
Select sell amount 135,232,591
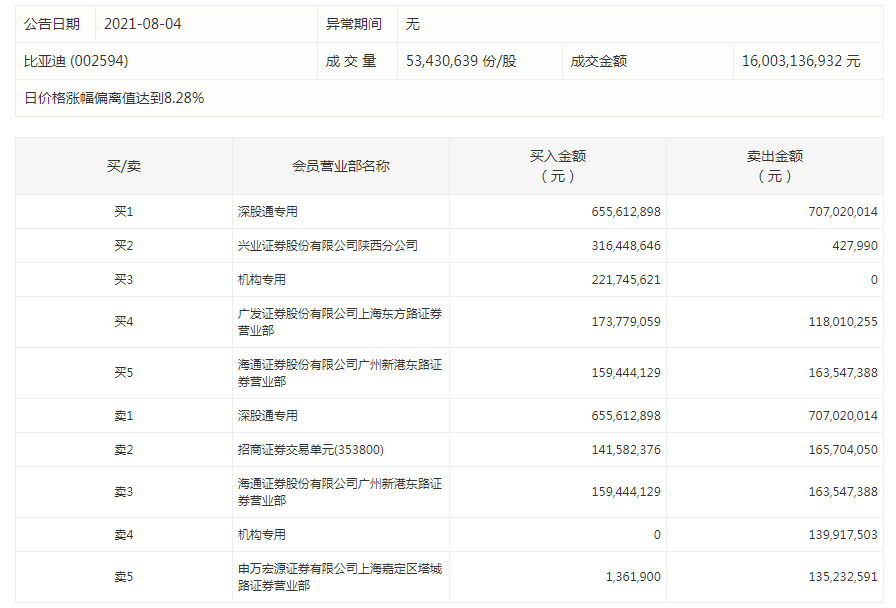click(x=843, y=577)
